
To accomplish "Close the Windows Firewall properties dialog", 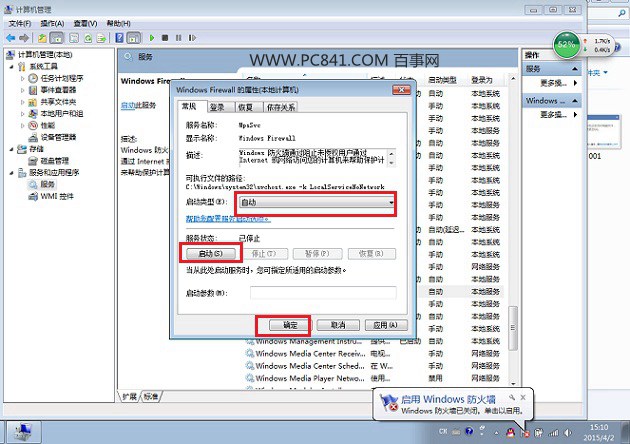I will [401, 90].
